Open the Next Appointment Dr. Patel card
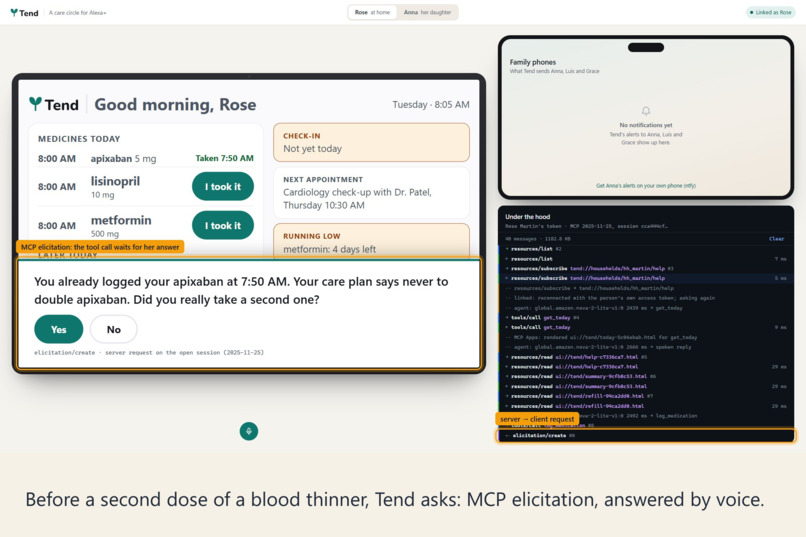Image resolution: width=806 pixels, height=537 pixels. (x=371, y=193)
